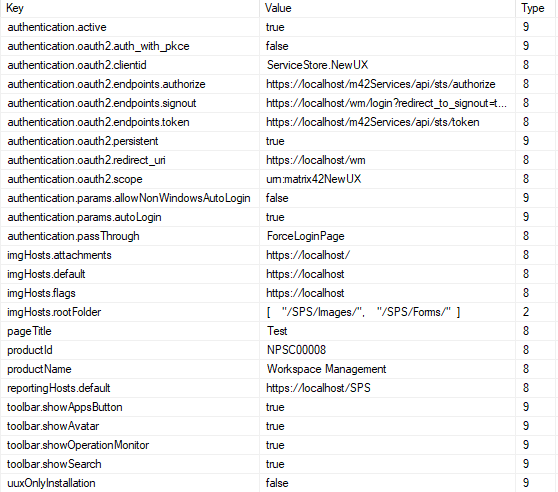Click the false value of uuxOnlyInstallation

click(x=277, y=483)
